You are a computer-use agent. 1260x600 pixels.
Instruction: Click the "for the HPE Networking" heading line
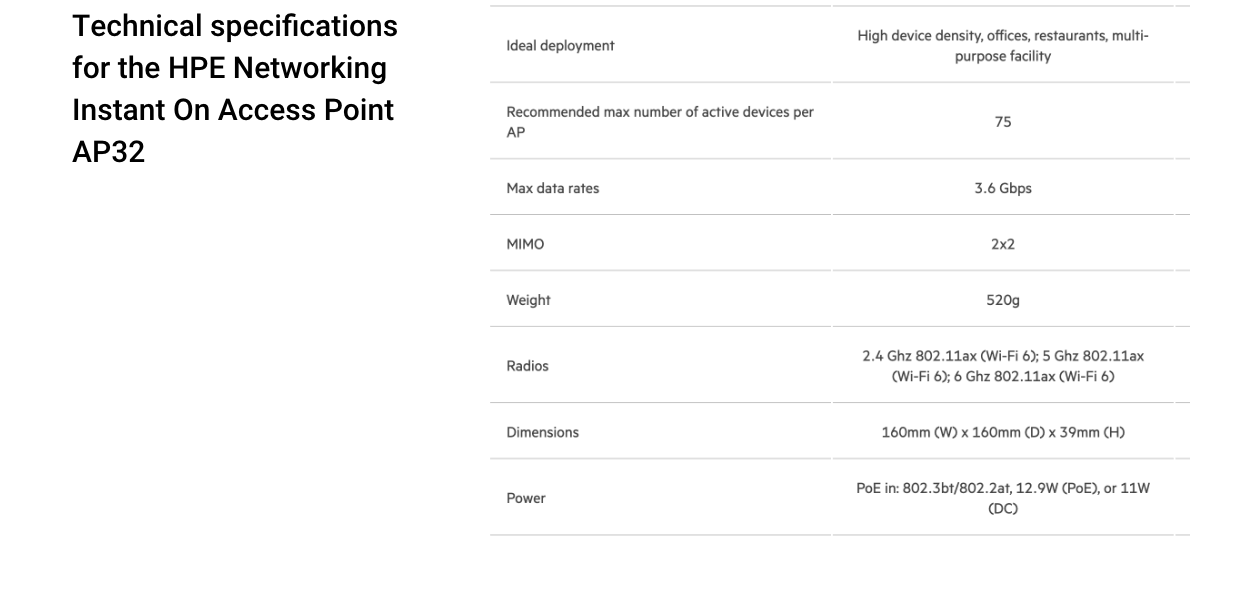coord(229,68)
